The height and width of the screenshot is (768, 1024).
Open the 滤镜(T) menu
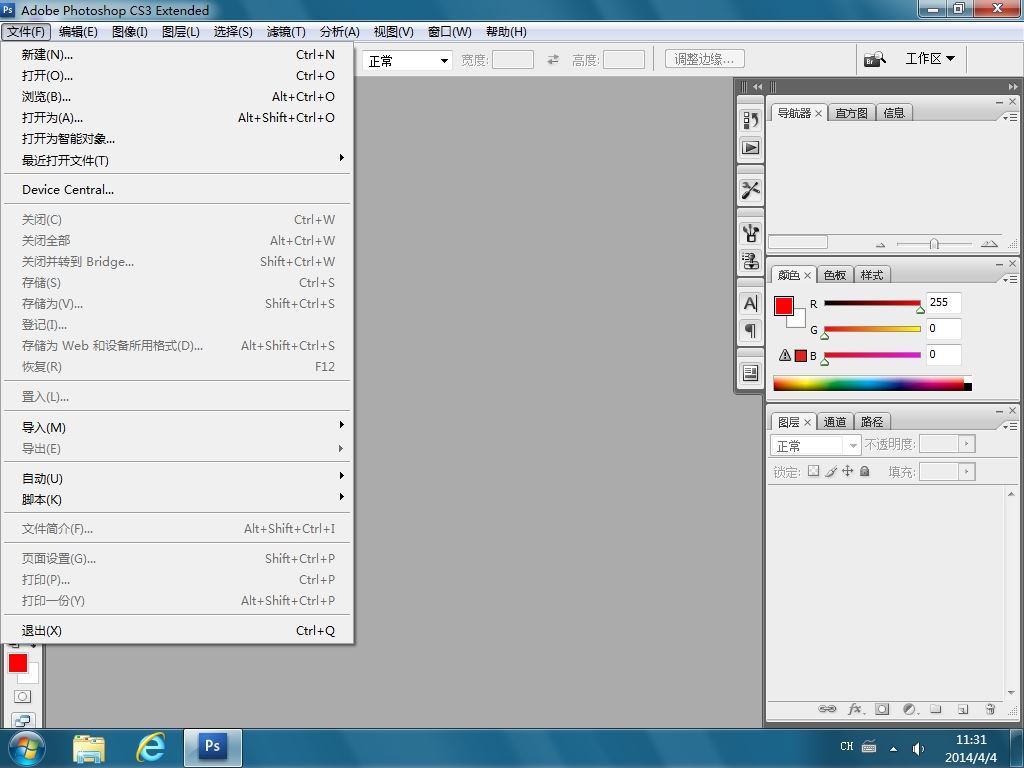tap(285, 31)
